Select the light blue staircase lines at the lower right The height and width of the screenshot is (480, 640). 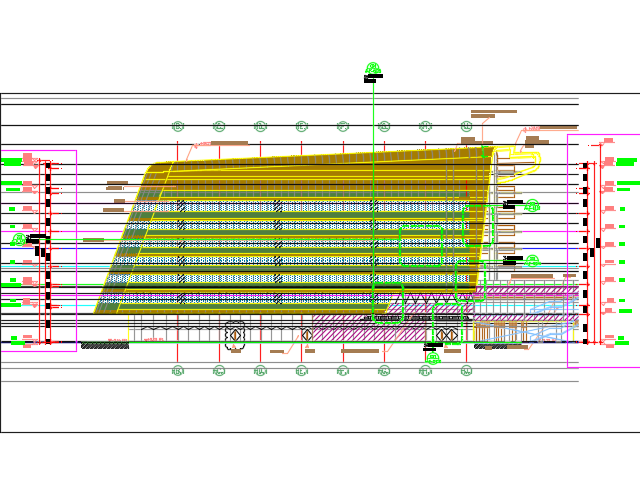coord(545,320)
